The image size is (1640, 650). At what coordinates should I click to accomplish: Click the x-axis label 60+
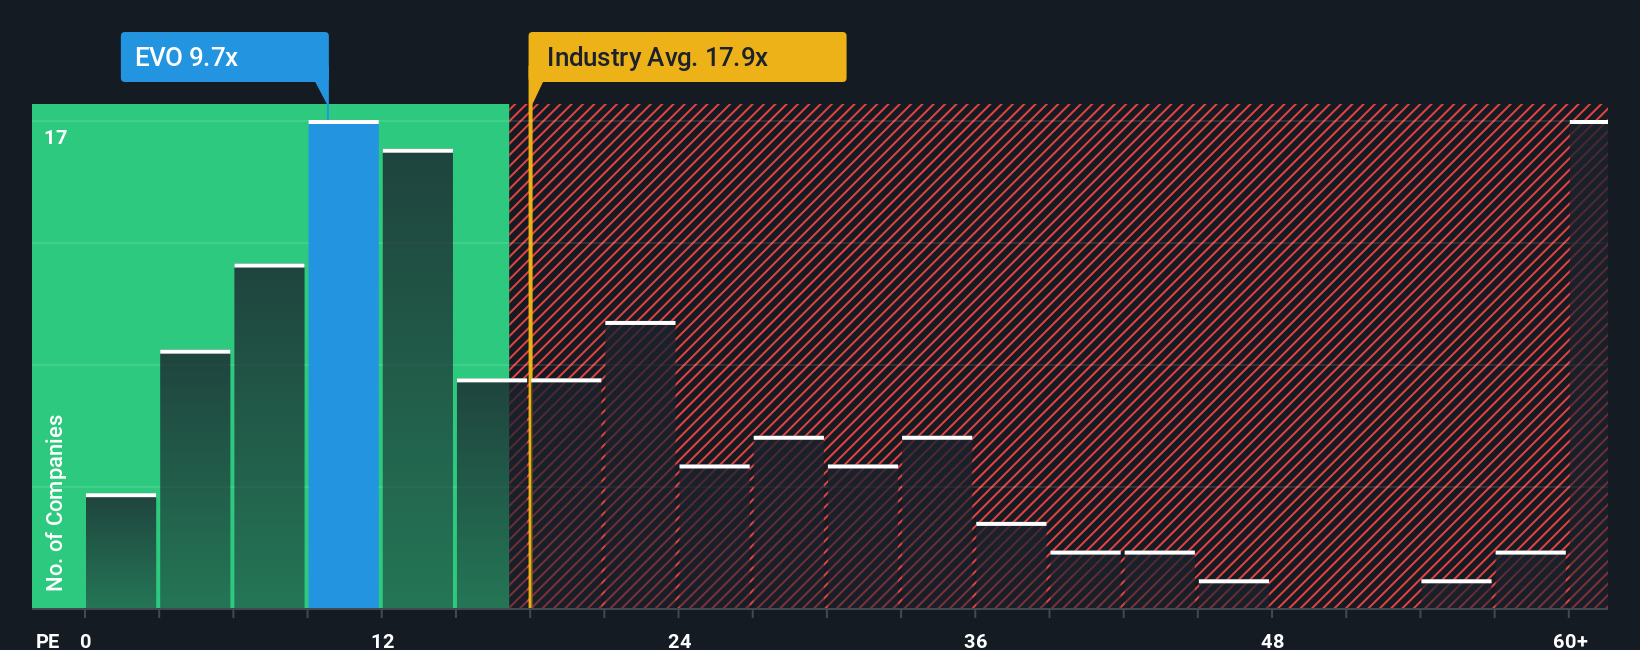[x=1571, y=640]
